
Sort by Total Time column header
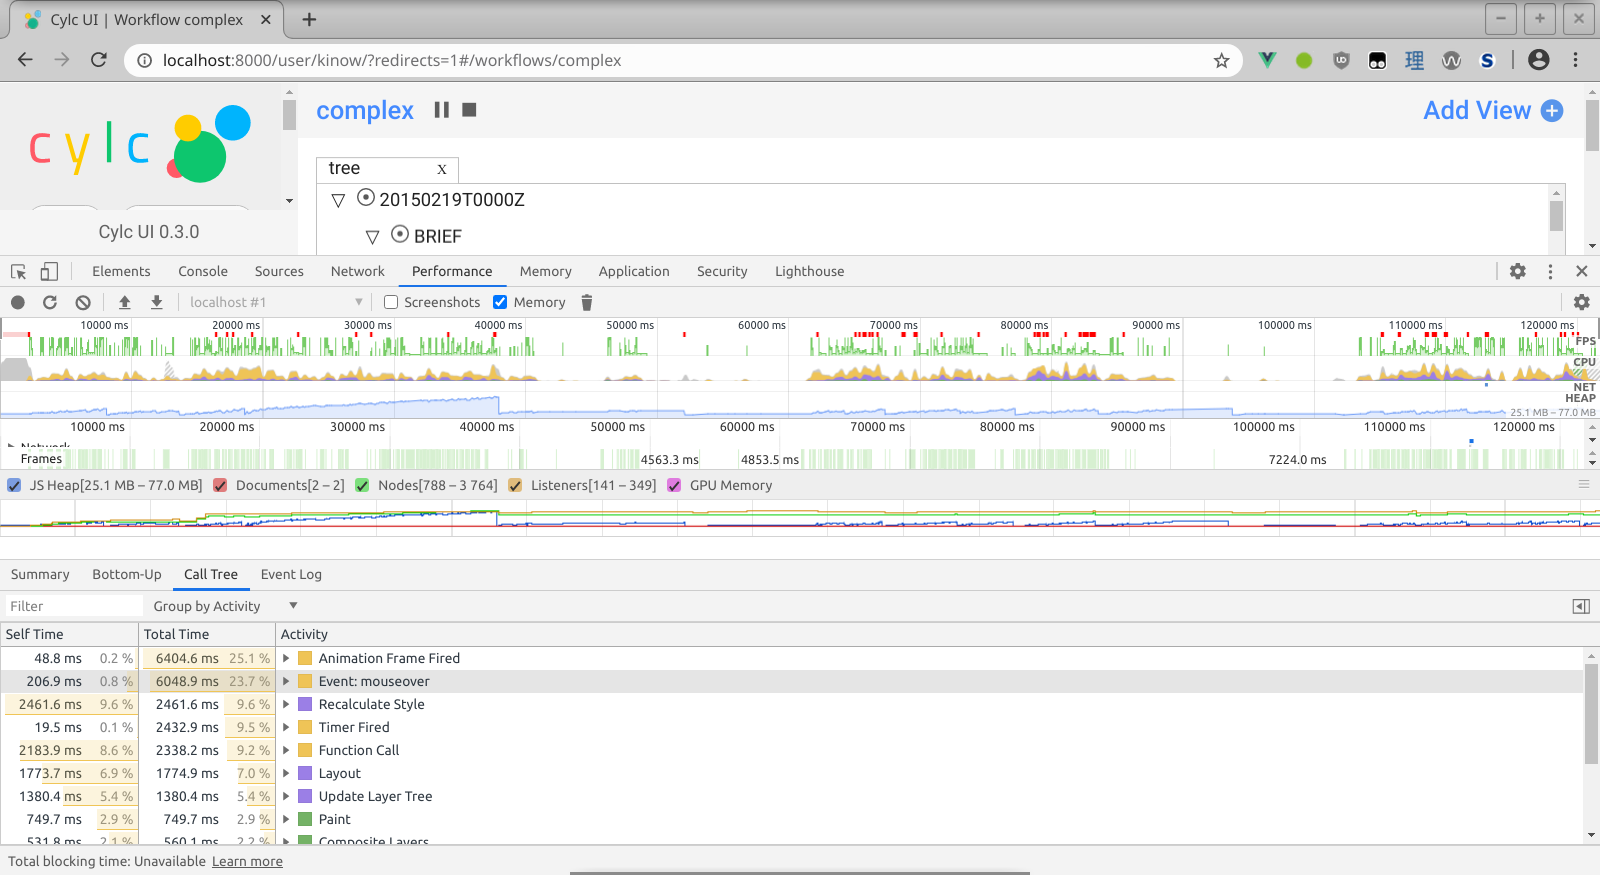[x=207, y=634]
